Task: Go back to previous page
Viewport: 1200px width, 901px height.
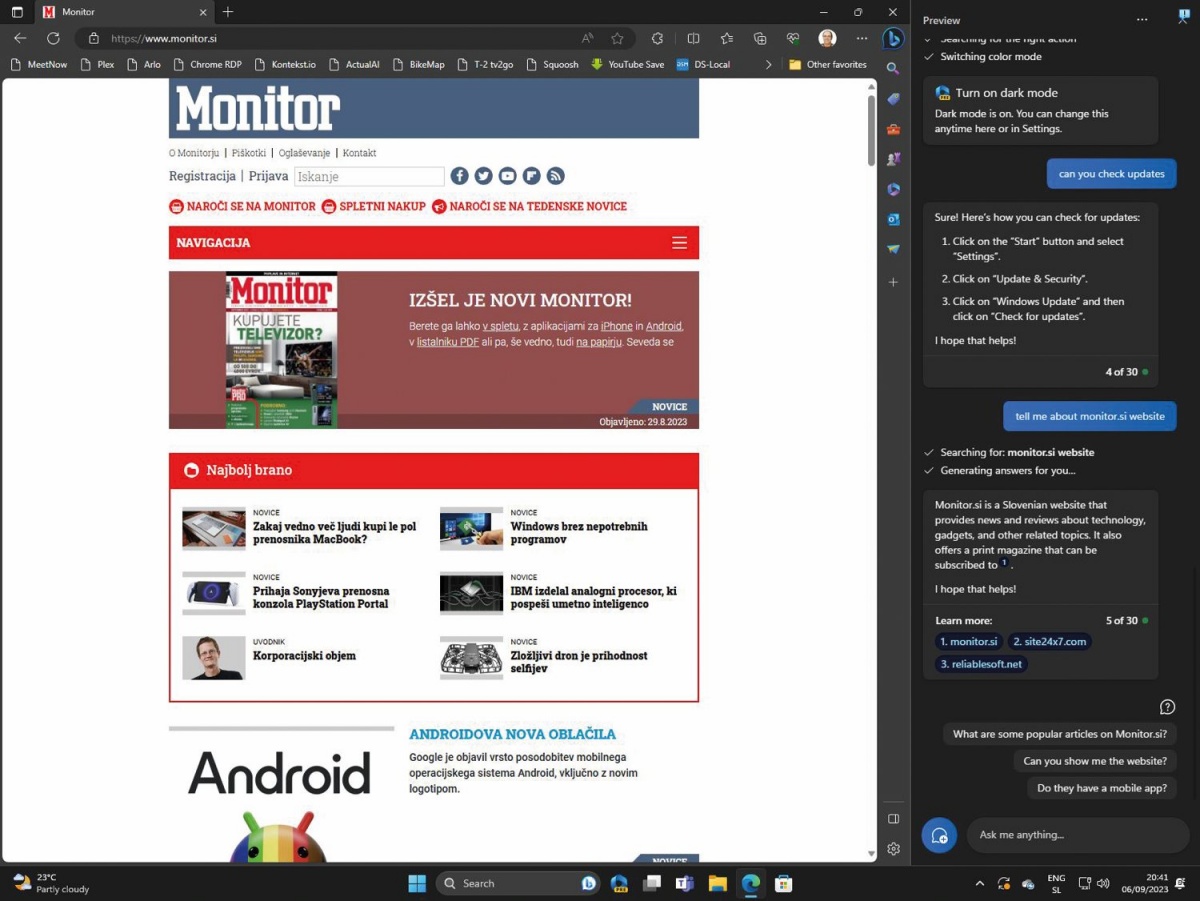Action: click(20, 39)
